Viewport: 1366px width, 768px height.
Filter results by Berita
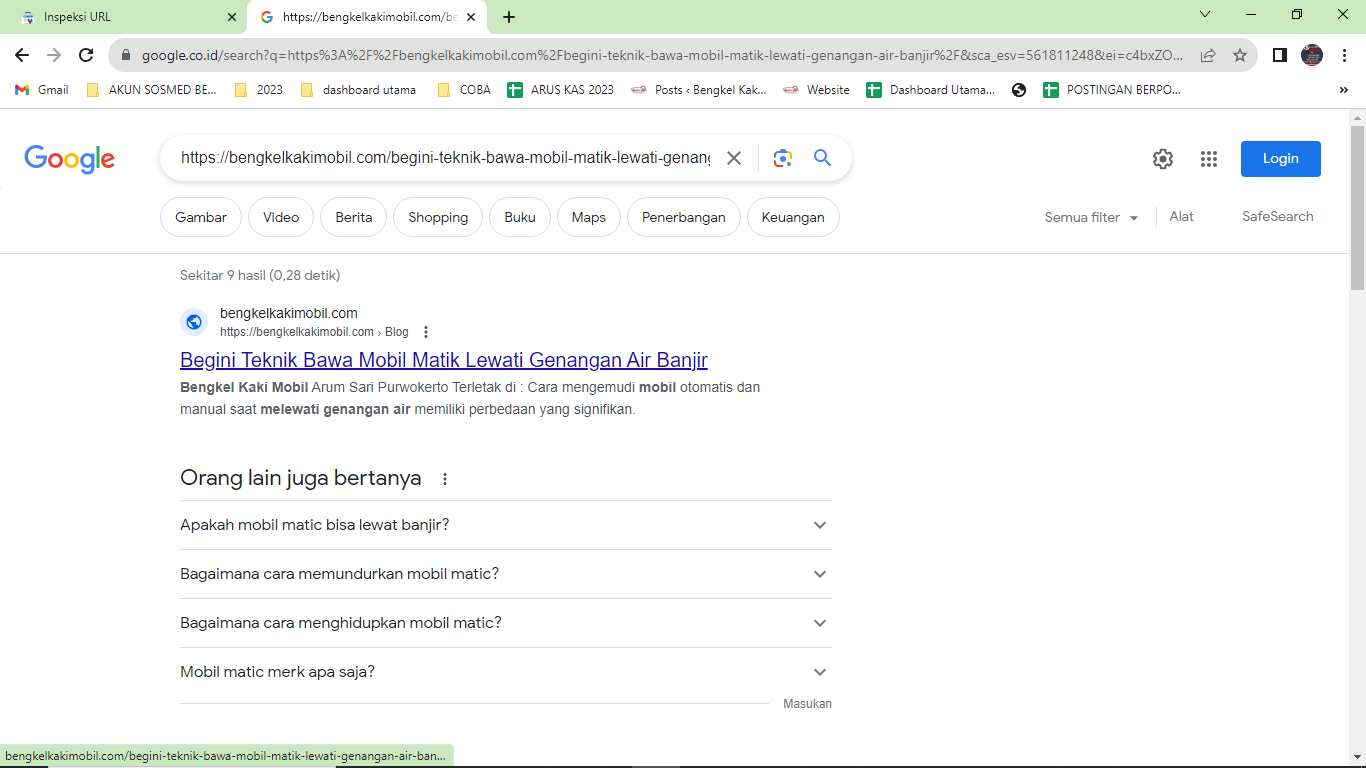pyautogui.click(x=354, y=217)
